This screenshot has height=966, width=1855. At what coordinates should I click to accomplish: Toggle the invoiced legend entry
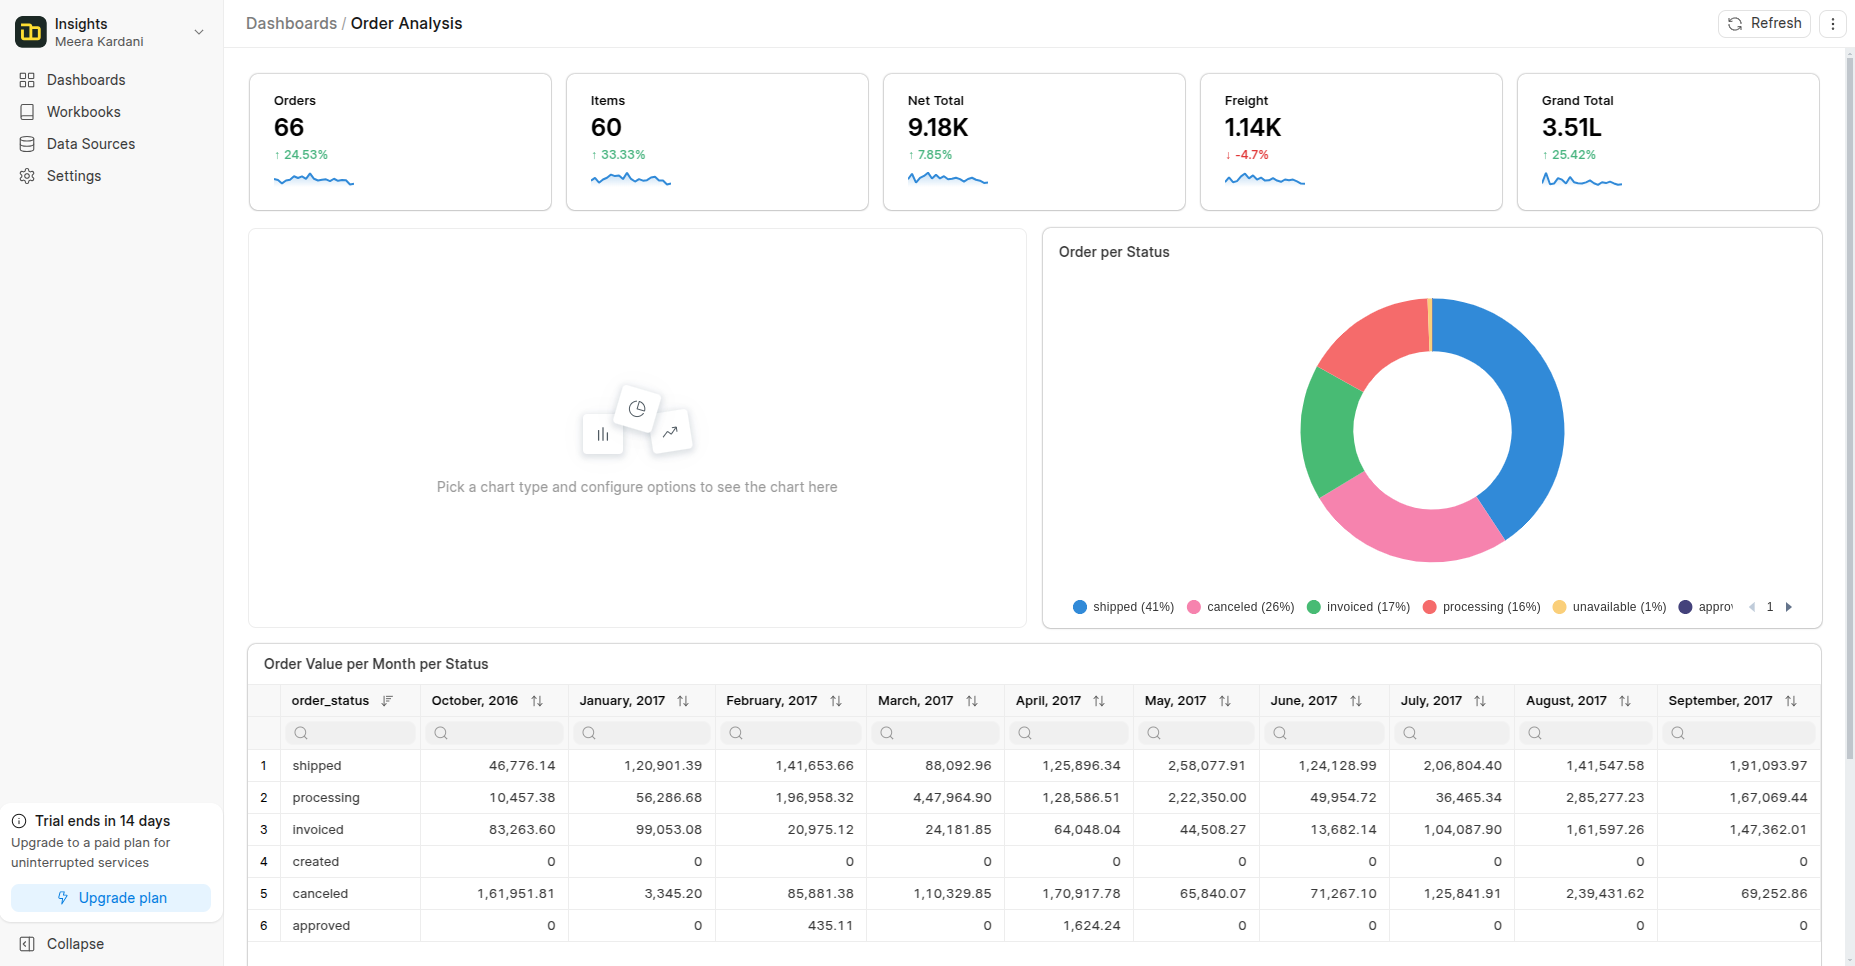(x=1358, y=607)
